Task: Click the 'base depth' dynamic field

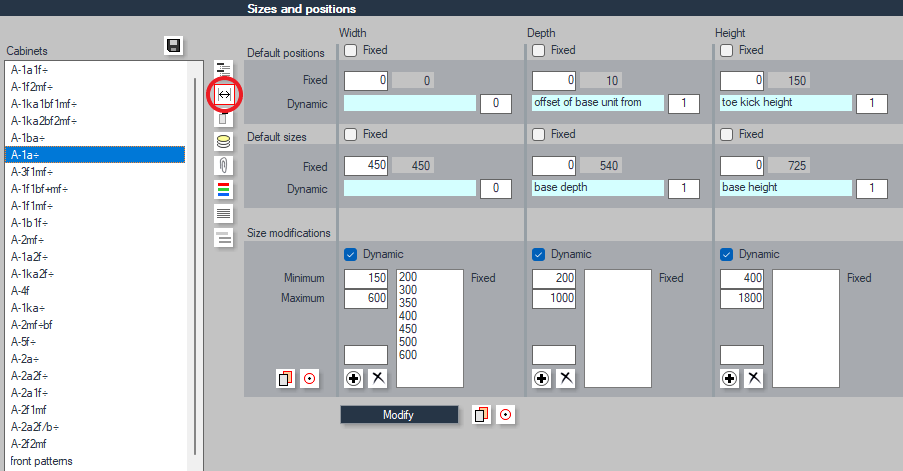Action: coord(598,188)
